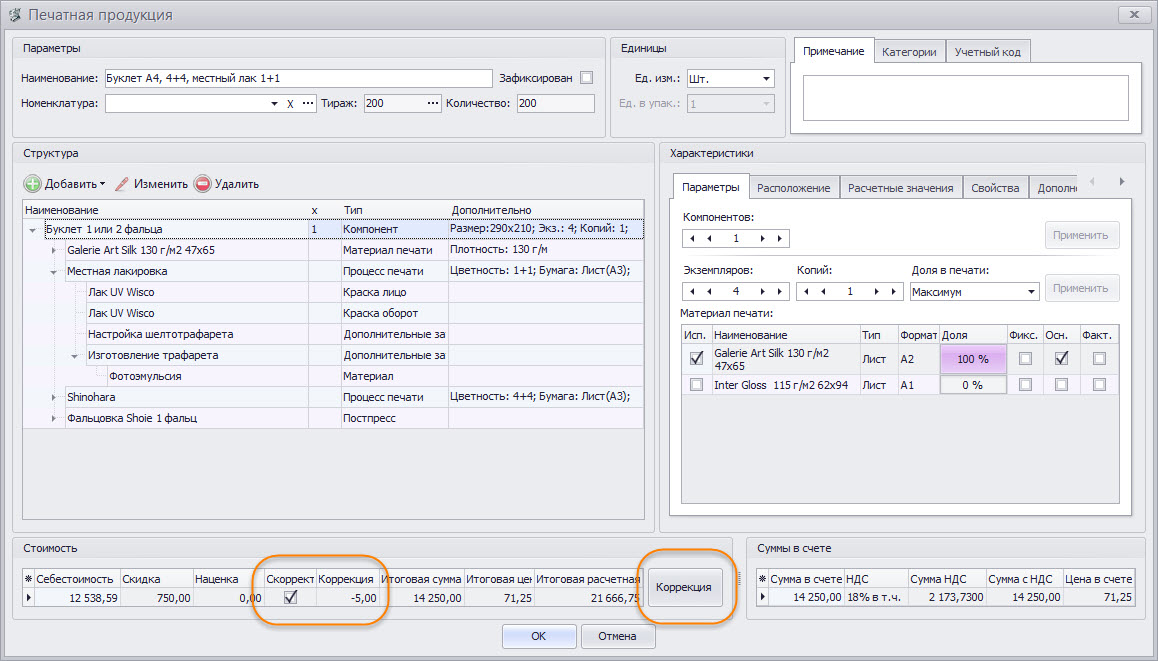Screen dimensions: 1158x661
Task: Open the Расчетные значения tab
Action: pos(900,188)
